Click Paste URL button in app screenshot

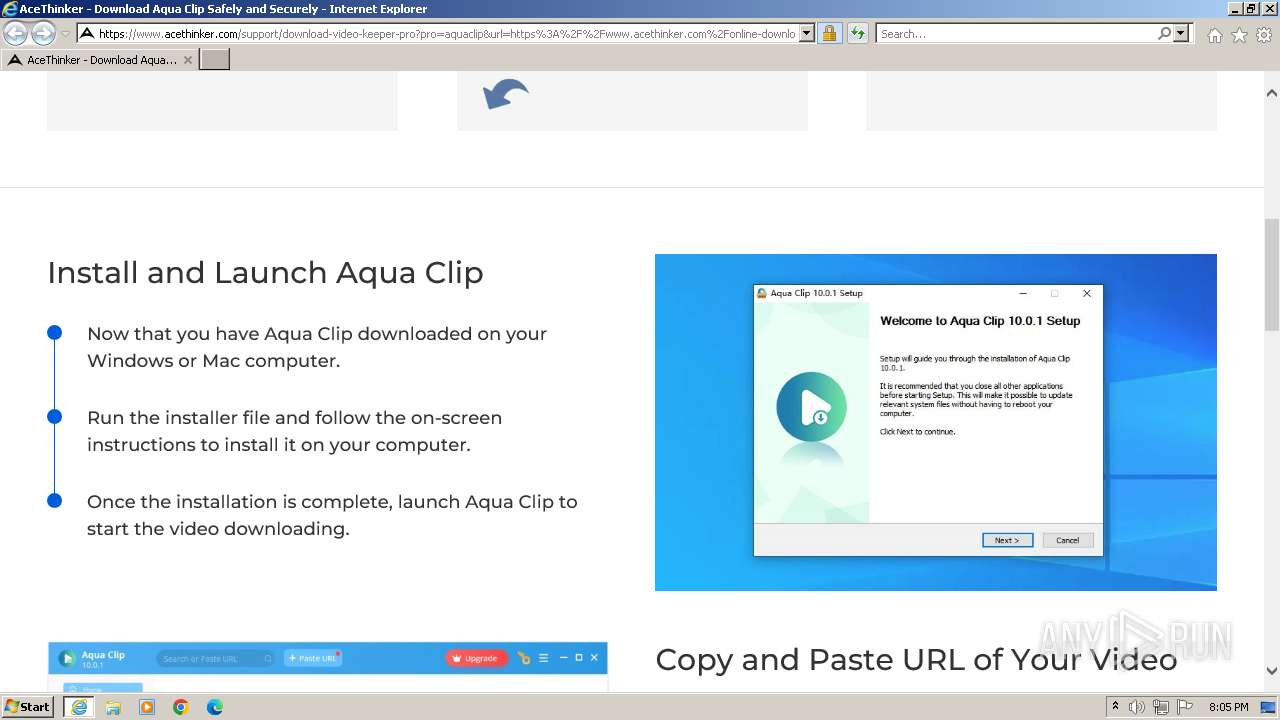point(313,658)
